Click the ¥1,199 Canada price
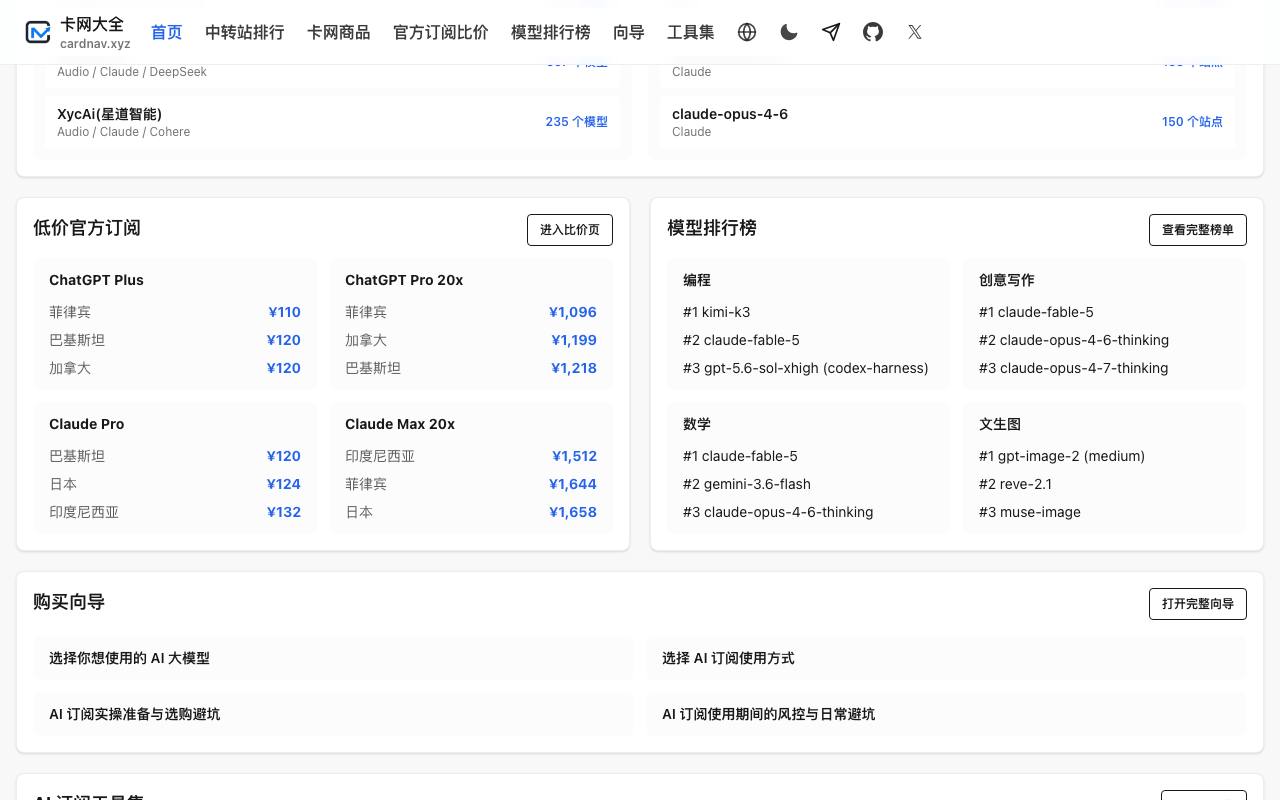The width and height of the screenshot is (1280, 800). coord(574,340)
